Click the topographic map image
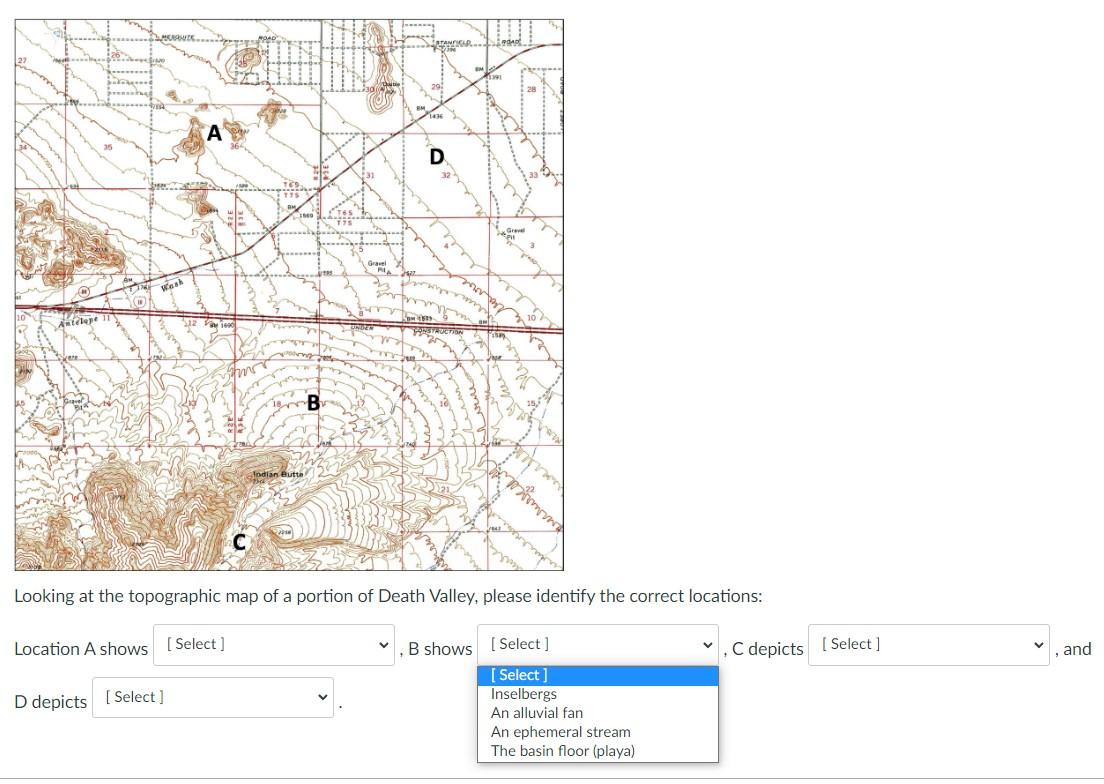The width and height of the screenshot is (1104, 784). tap(289, 295)
